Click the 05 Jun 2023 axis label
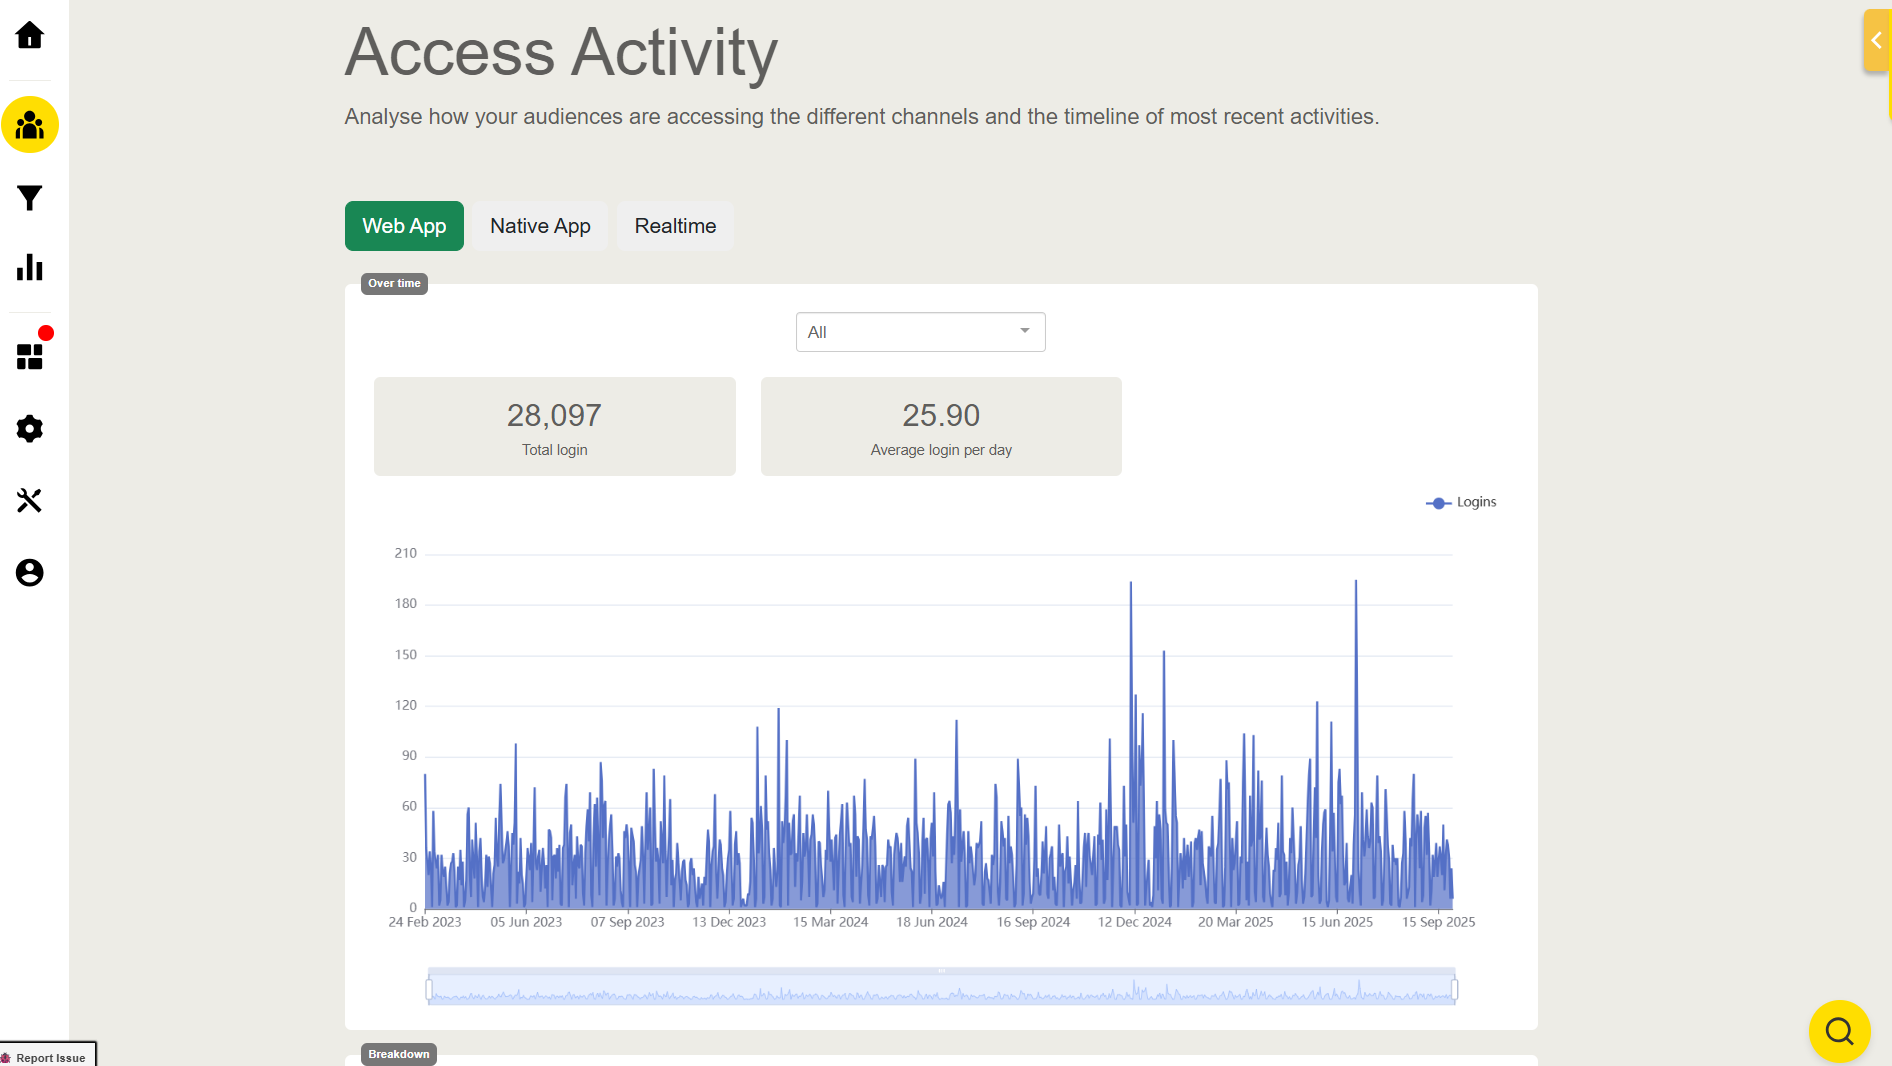 (526, 922)
